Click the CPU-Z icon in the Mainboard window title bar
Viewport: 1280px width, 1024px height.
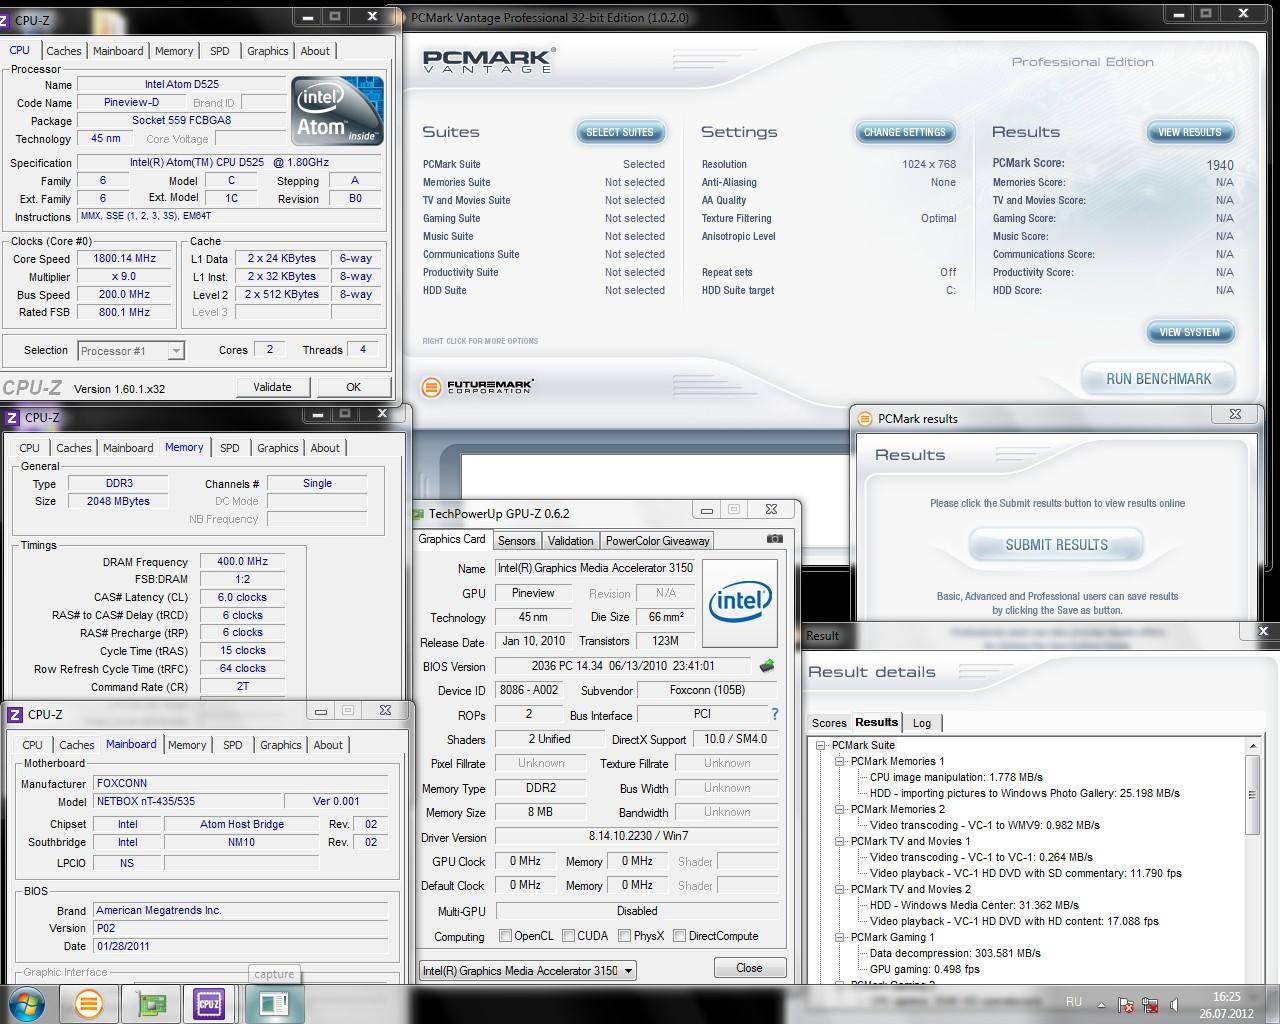tap(15, 714)
